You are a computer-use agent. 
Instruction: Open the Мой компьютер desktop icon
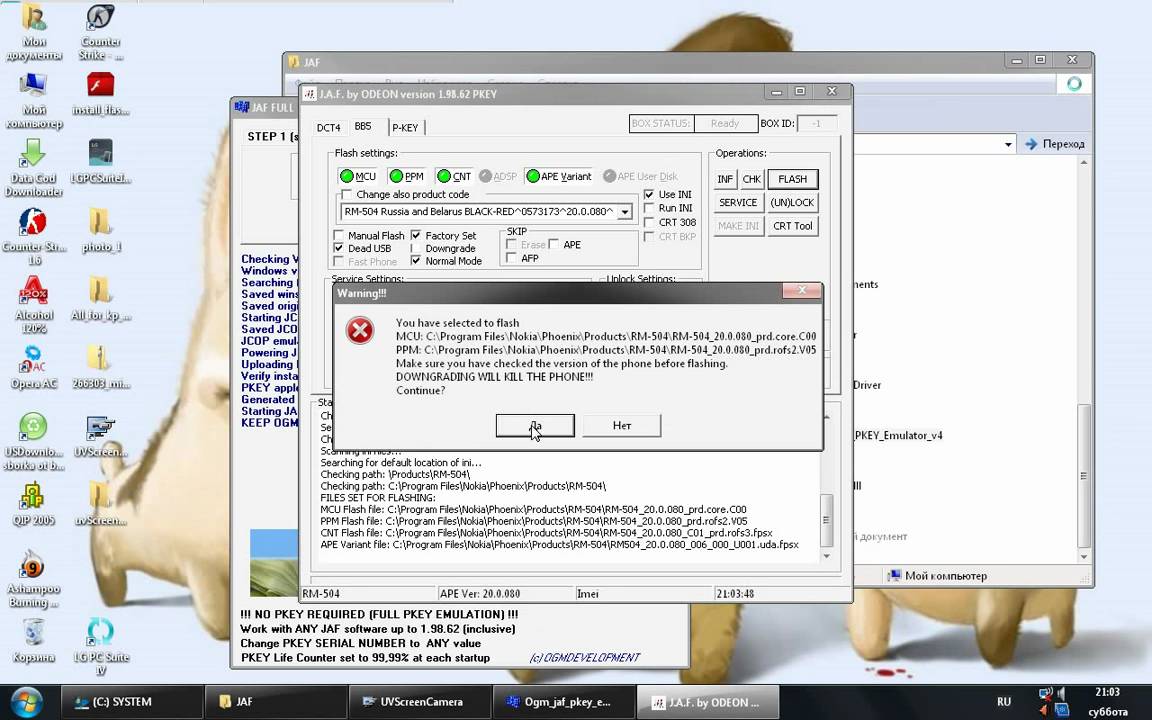(x=33, y=100)
